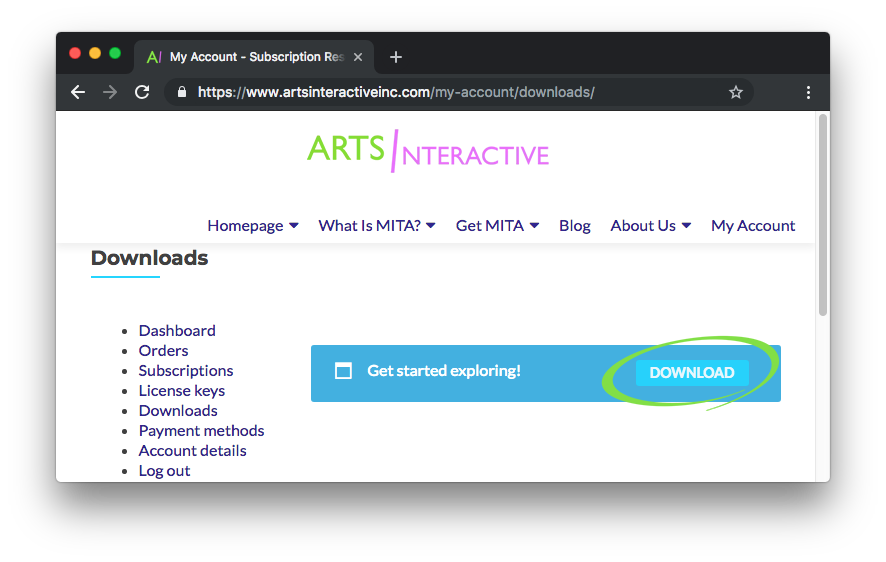Click the page vertical scrollbar
Image resolution: width=886 pixels, height=562 pixels.
tap(823, 215)
